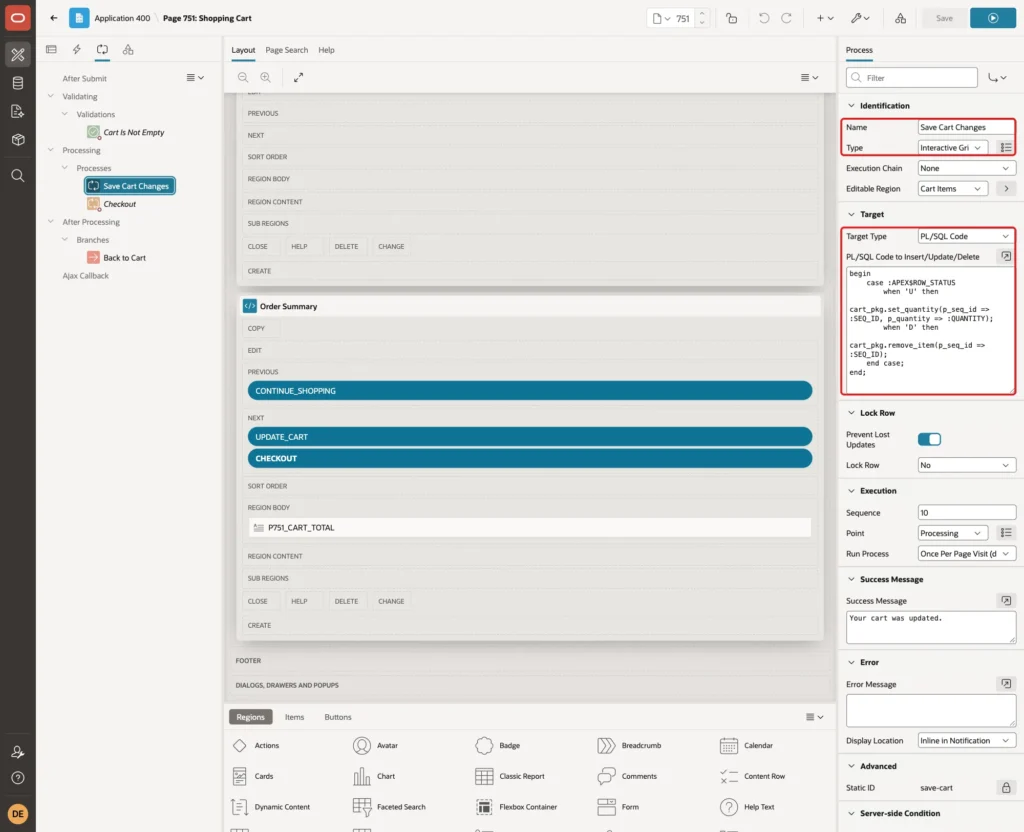Collapse the Identification section
The image size is (1024, 832).
point(851,105)
